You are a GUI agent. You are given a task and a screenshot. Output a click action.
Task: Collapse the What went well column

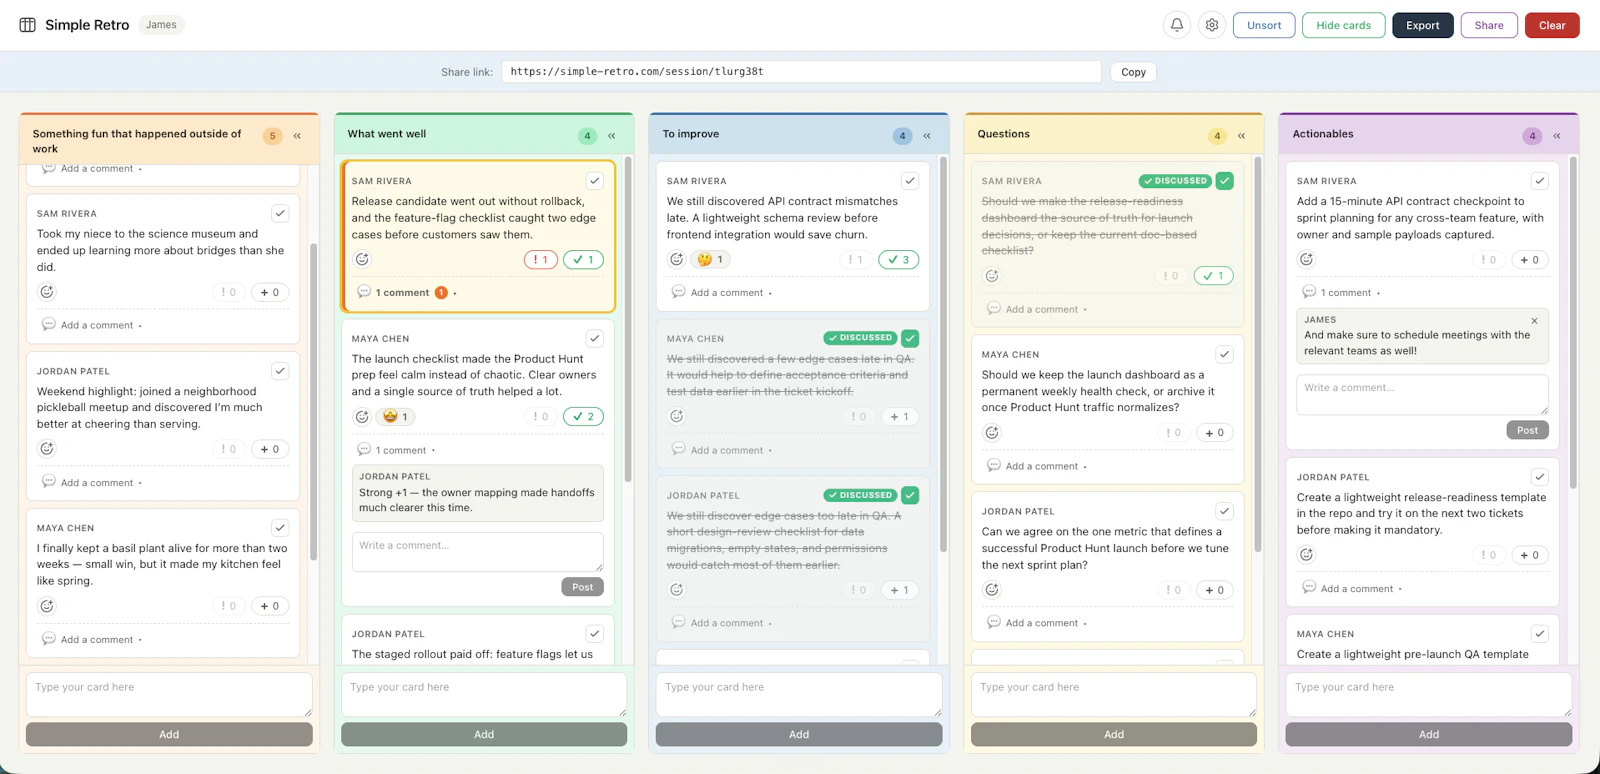(612, 136)
